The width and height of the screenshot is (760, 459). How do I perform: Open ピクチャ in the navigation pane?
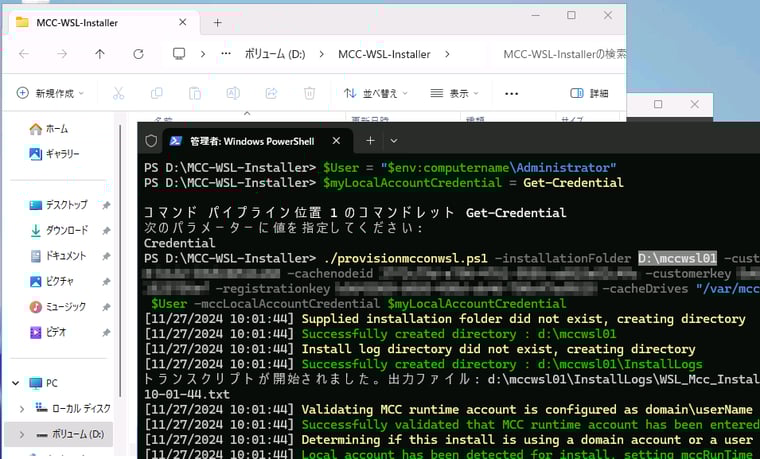pyautogui.click(x=51, y=281)
